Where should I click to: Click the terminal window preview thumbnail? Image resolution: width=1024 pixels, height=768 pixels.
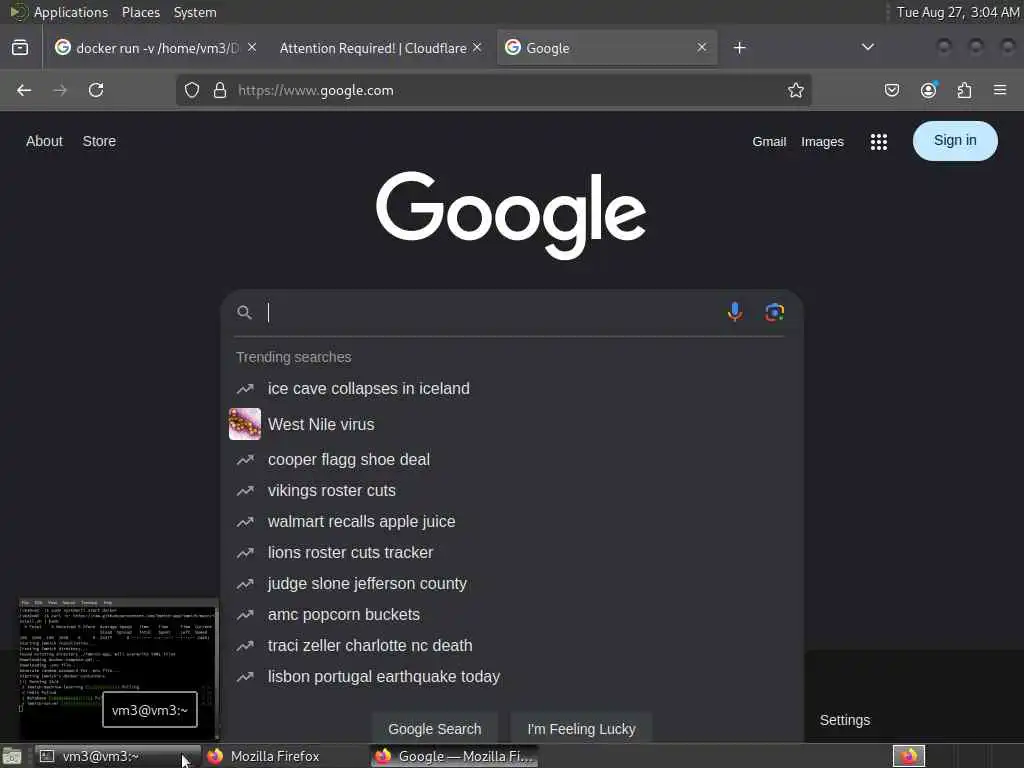tap(118, 667)
